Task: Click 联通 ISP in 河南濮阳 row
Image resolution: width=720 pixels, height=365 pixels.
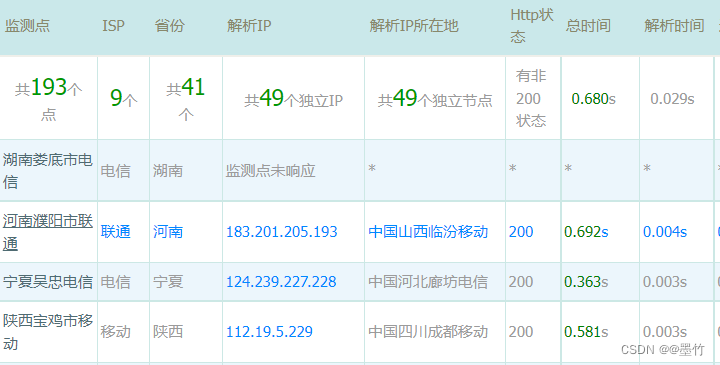Action: point(115,232)
